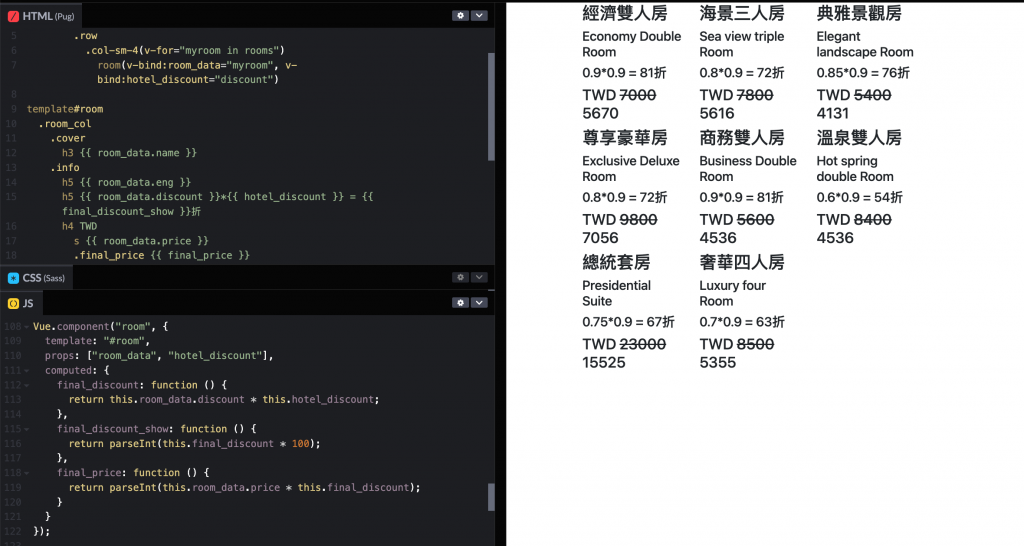Click the JS panel parentheses icon
Viewport: 1024px width, 546px height.
pos(13,304)
